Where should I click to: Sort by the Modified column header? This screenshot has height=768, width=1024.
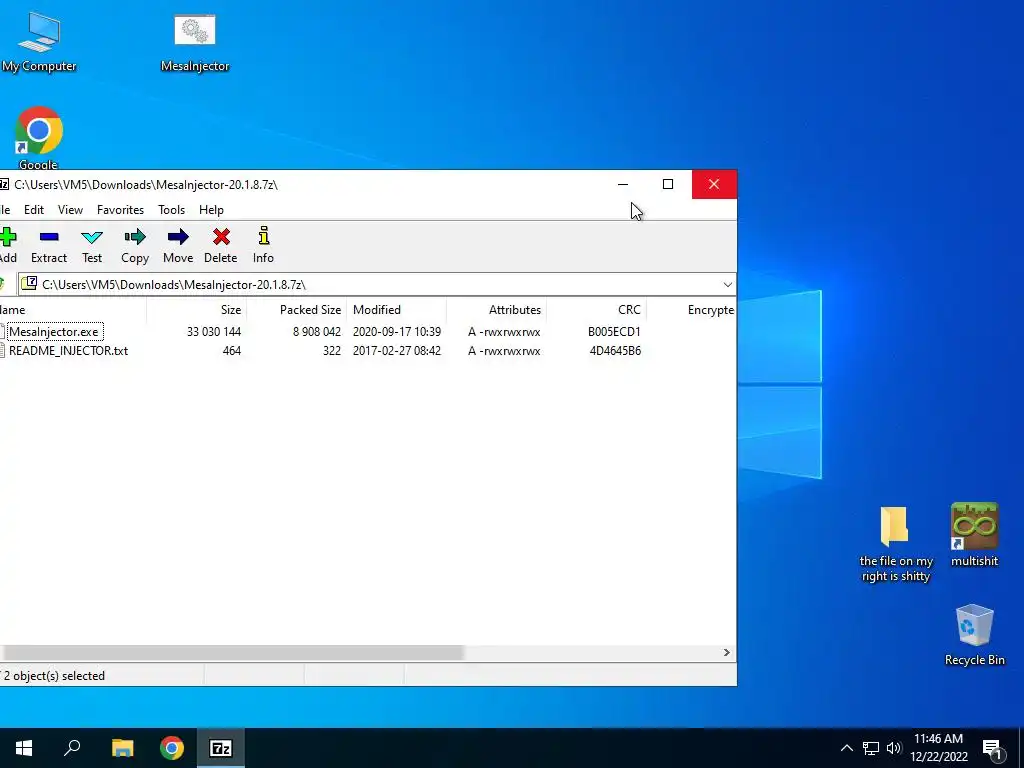pyautogui.click(x=396, y=310)
